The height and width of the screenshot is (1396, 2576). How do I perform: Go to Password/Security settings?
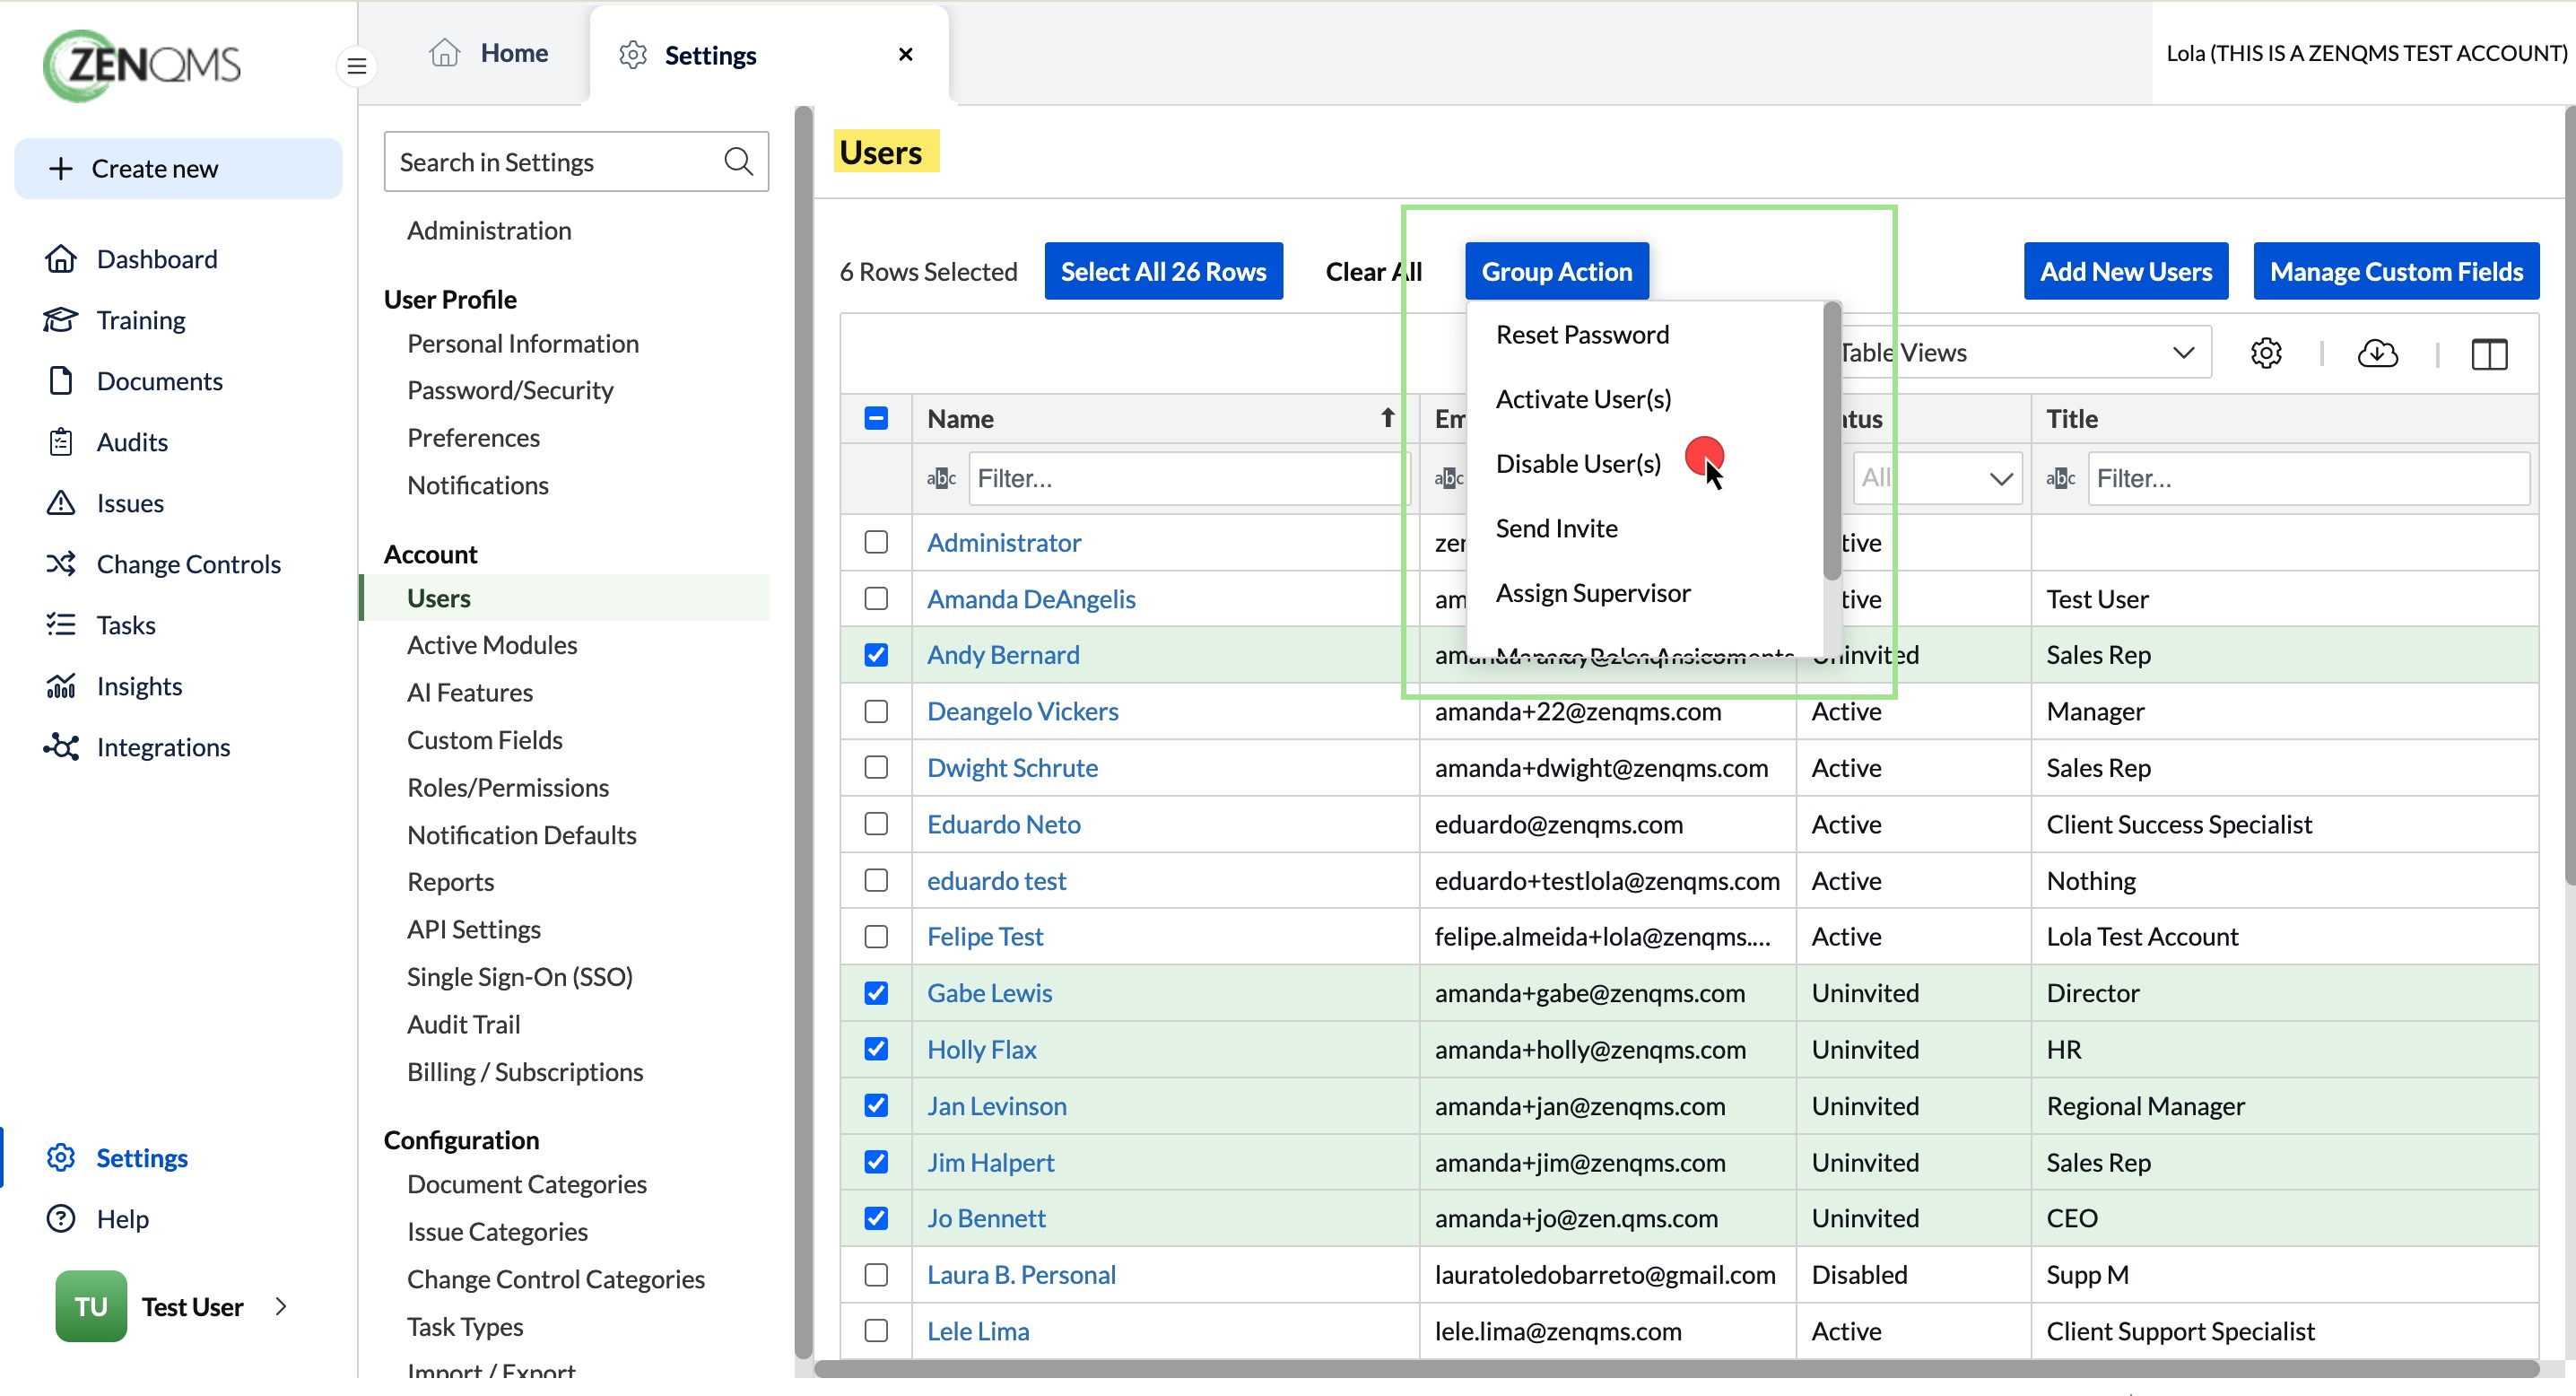point(510,390)
